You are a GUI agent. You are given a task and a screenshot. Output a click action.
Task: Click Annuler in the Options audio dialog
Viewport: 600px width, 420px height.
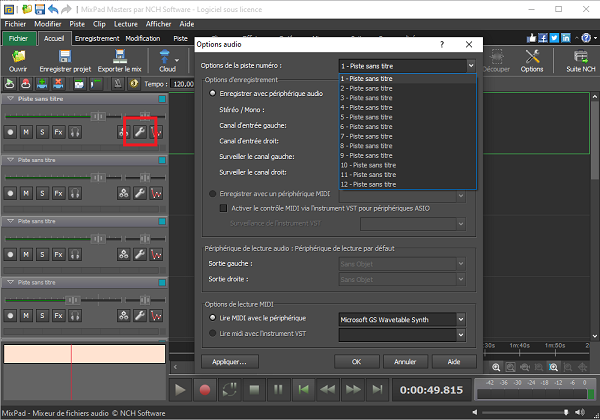[405, 361]
